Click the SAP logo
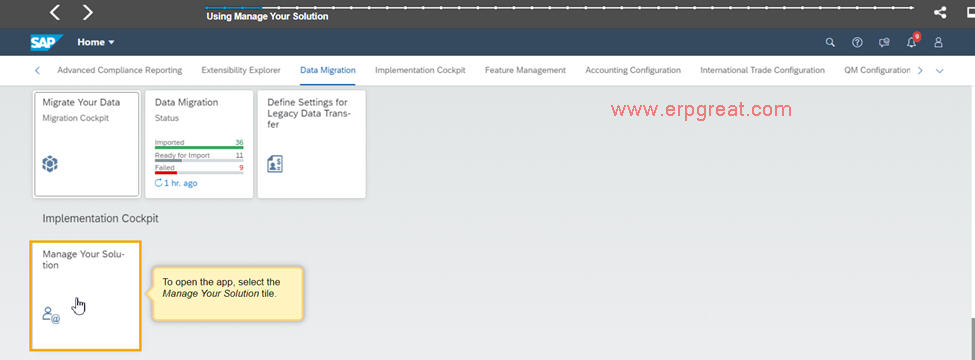This screenshot has width=975, height=360. click(x=46, y=42)
